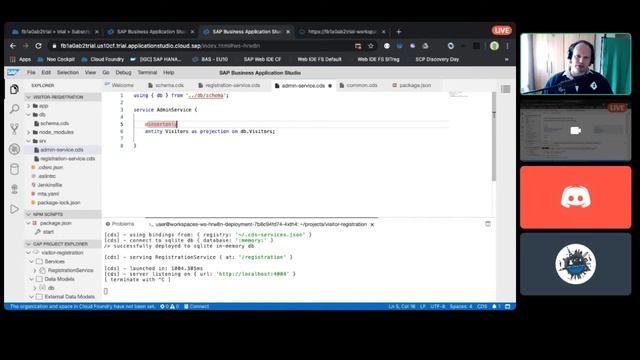
Task: Click the camera icon on the preview thumbnail
Action: (x=576, y=131)
